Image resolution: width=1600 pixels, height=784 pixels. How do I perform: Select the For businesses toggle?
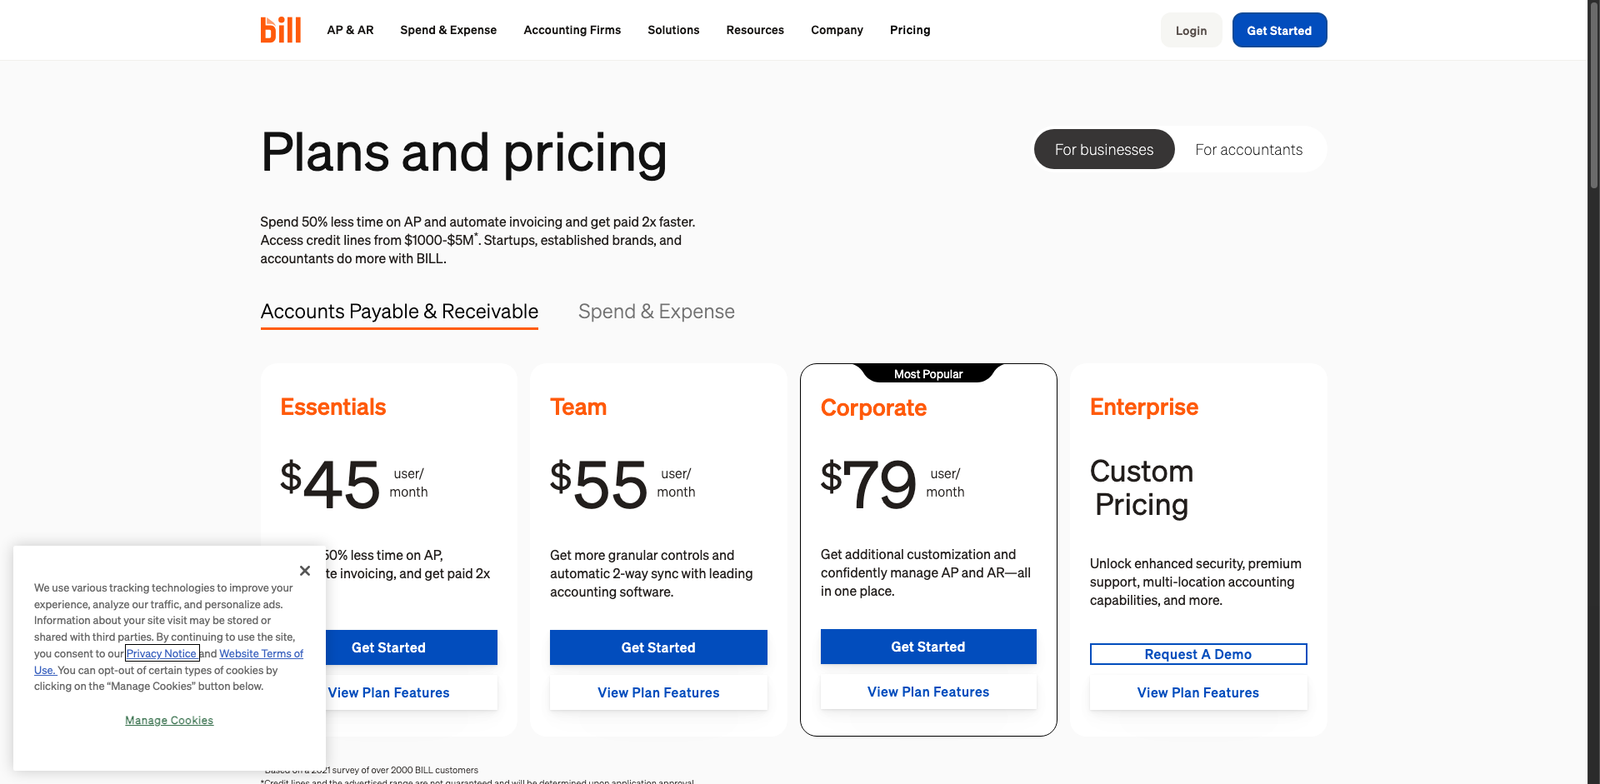[1104, 150]
